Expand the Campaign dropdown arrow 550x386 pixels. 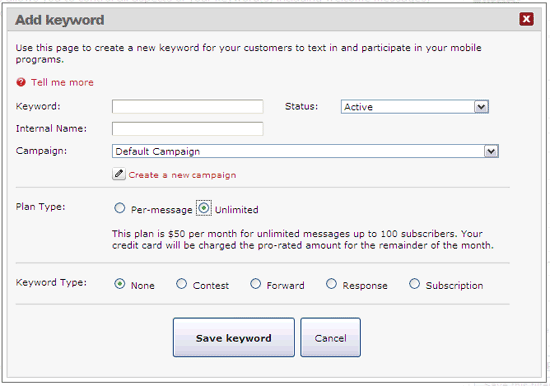point(491,151)
